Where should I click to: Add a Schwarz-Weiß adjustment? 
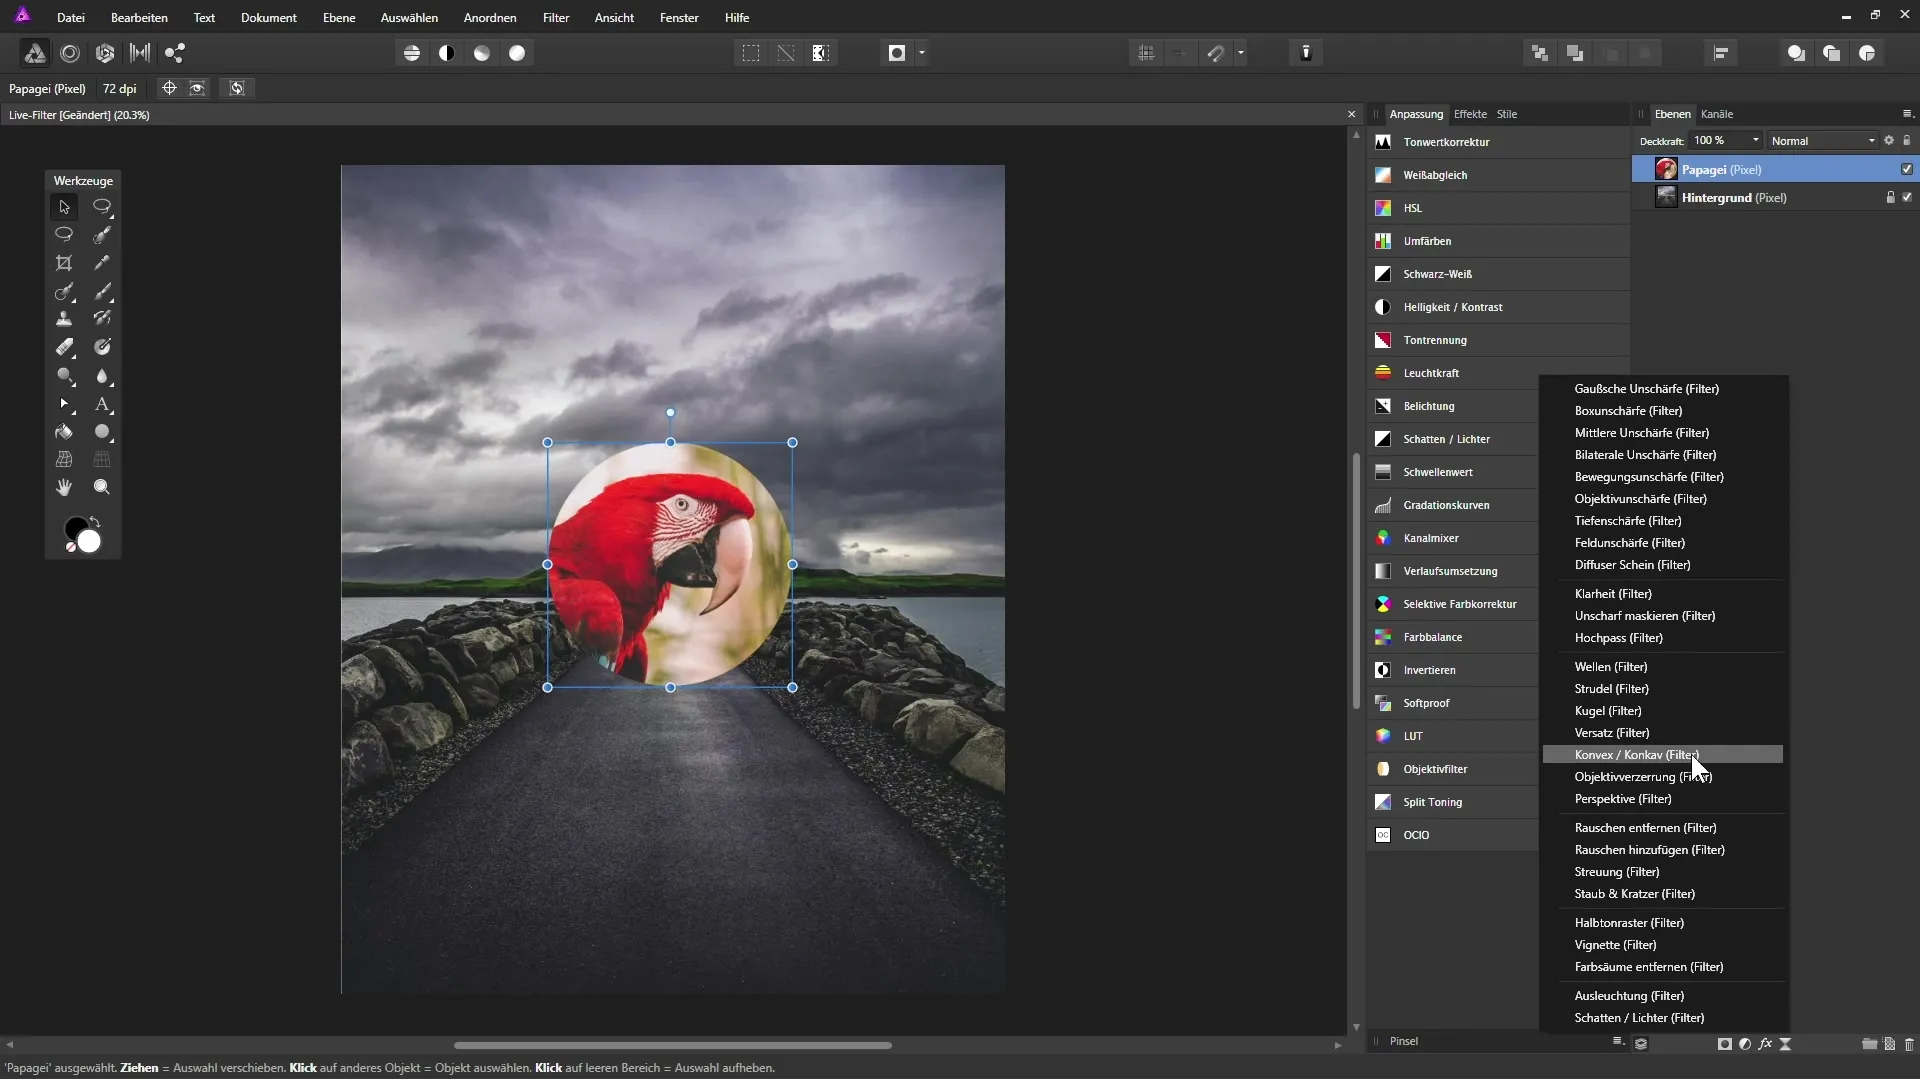click(x=1497, y=274)
